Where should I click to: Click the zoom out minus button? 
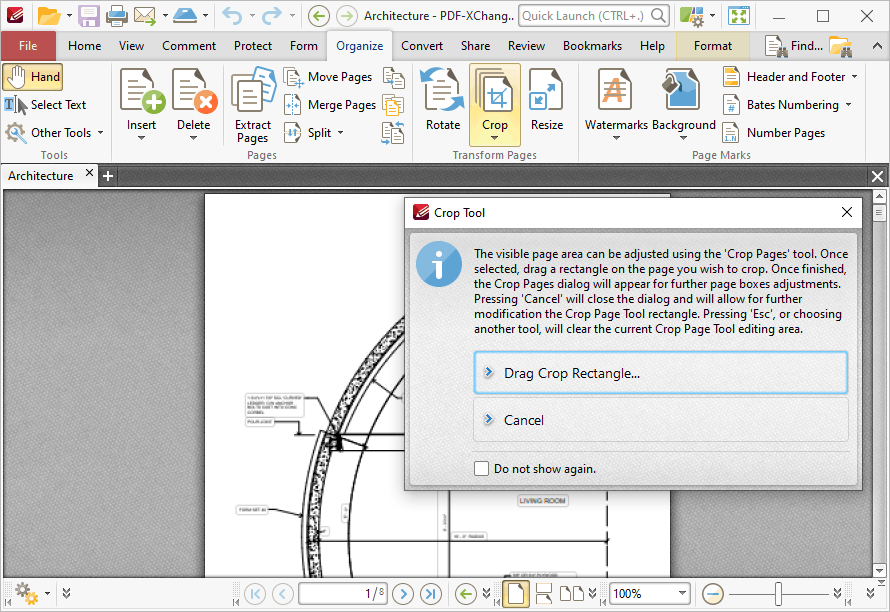[712, 594]
